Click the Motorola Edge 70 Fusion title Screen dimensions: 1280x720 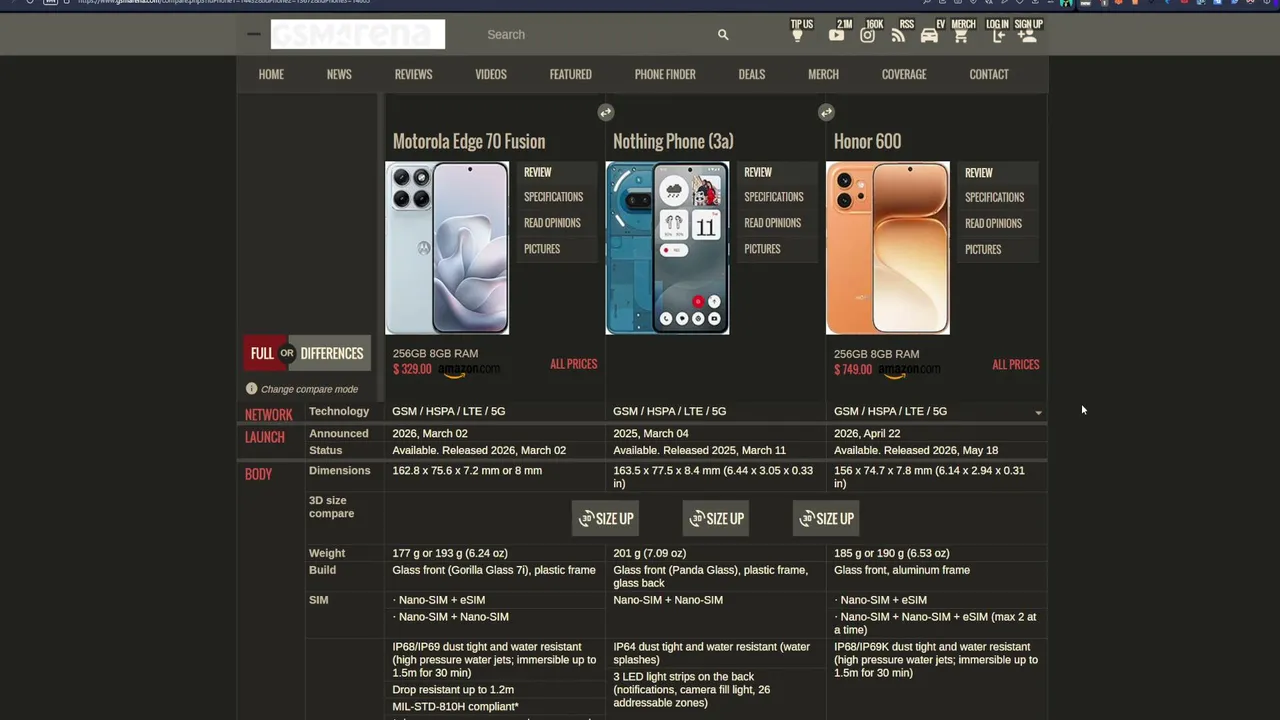(469, 141)
